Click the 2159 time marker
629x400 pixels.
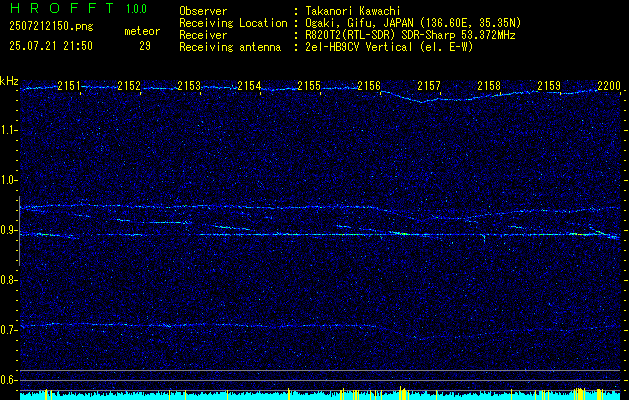(x=549, y=85)
